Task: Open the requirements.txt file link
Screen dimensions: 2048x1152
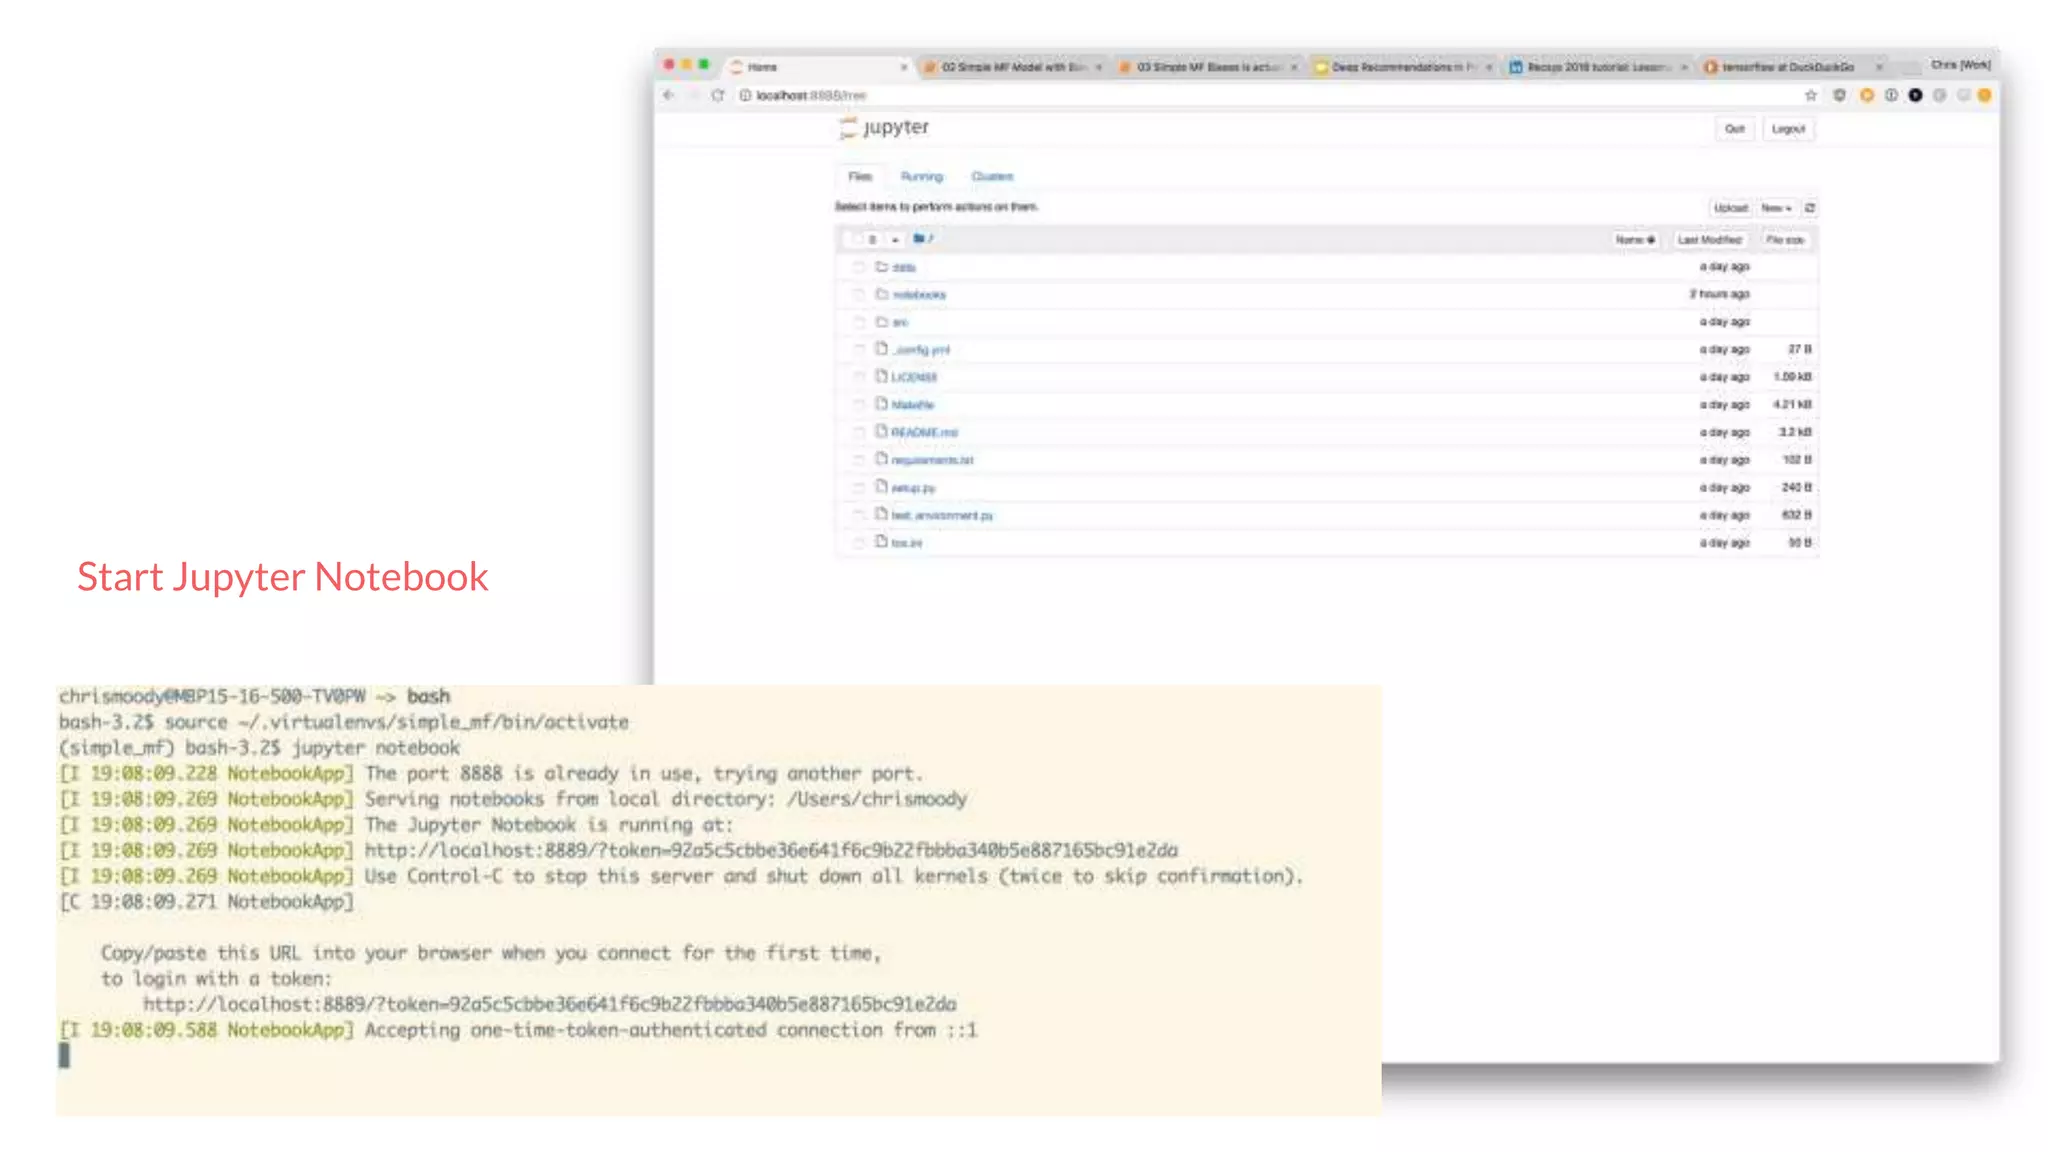Action: 932,460
